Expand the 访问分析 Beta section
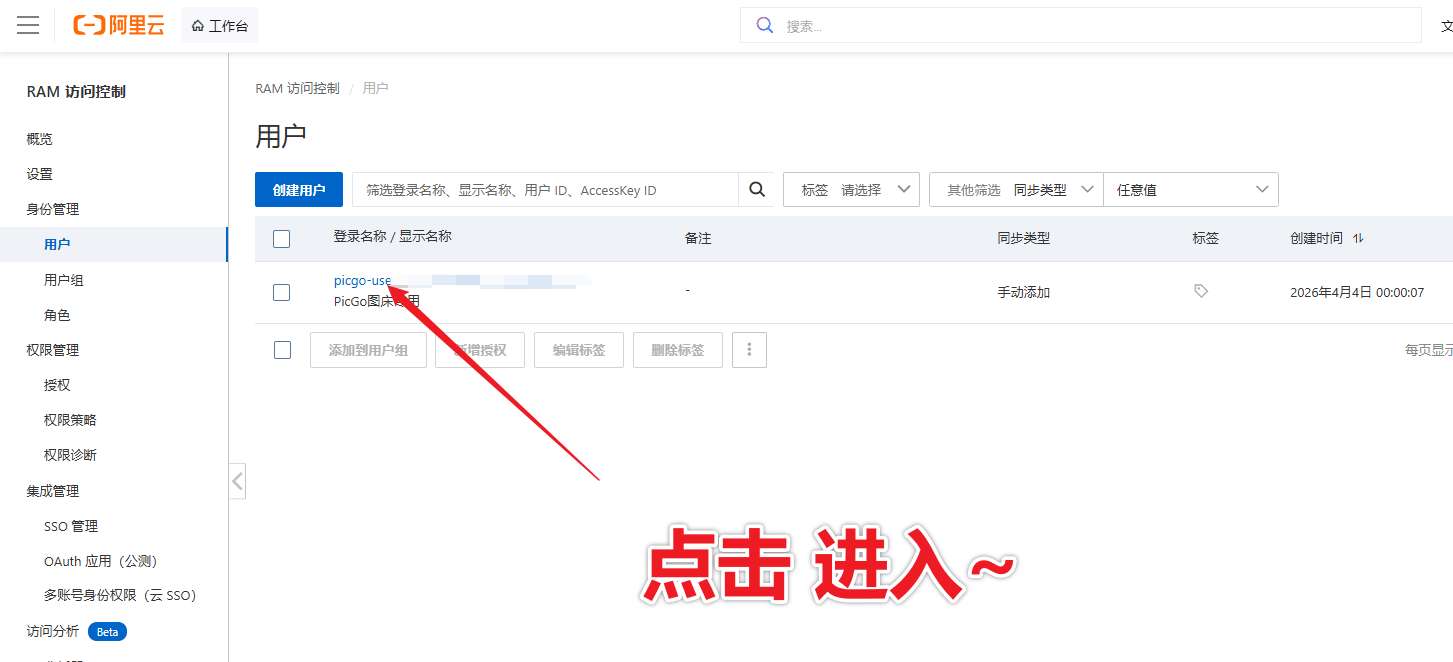Screen dimensions: 1453x662 click(76, 631)
